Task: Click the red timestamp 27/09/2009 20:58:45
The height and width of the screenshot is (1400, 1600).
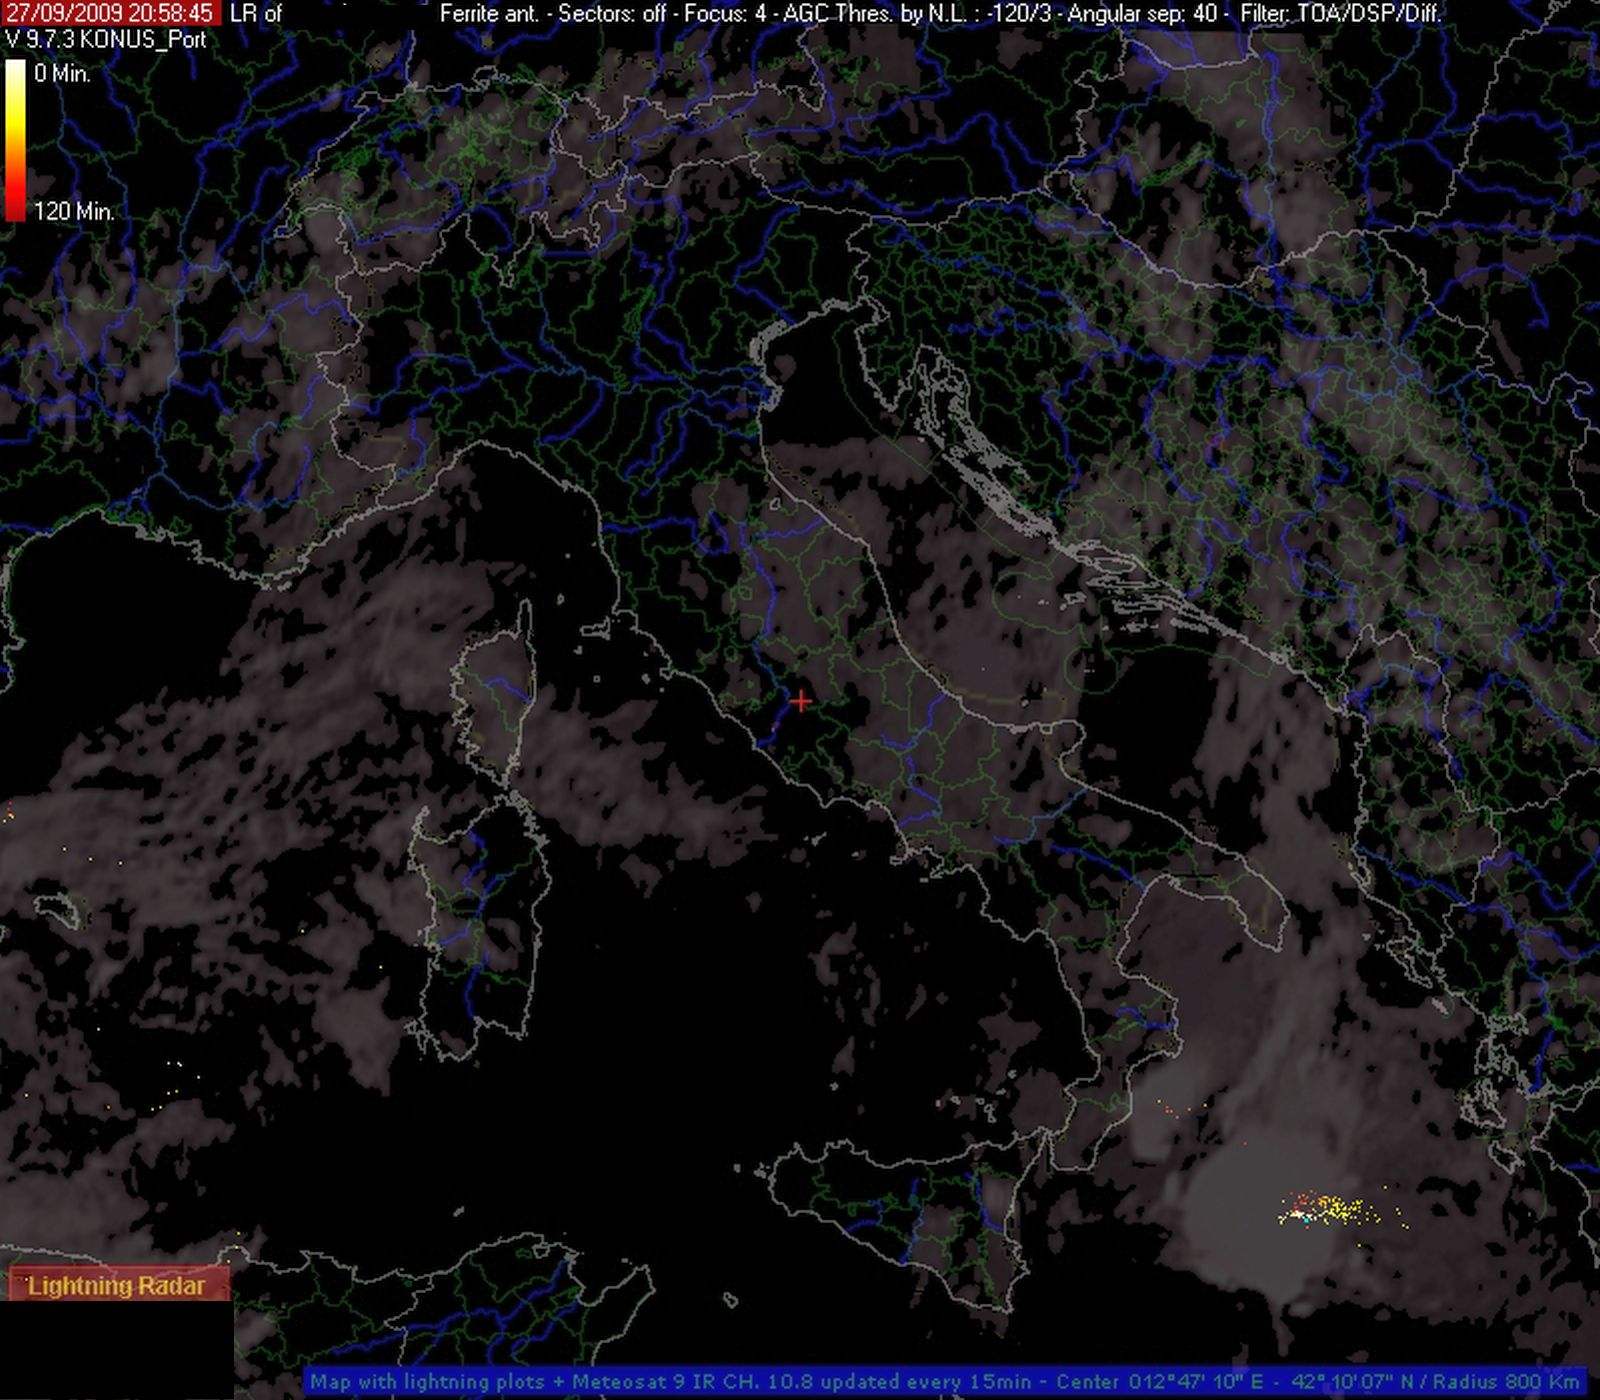Action: (109, 13)
